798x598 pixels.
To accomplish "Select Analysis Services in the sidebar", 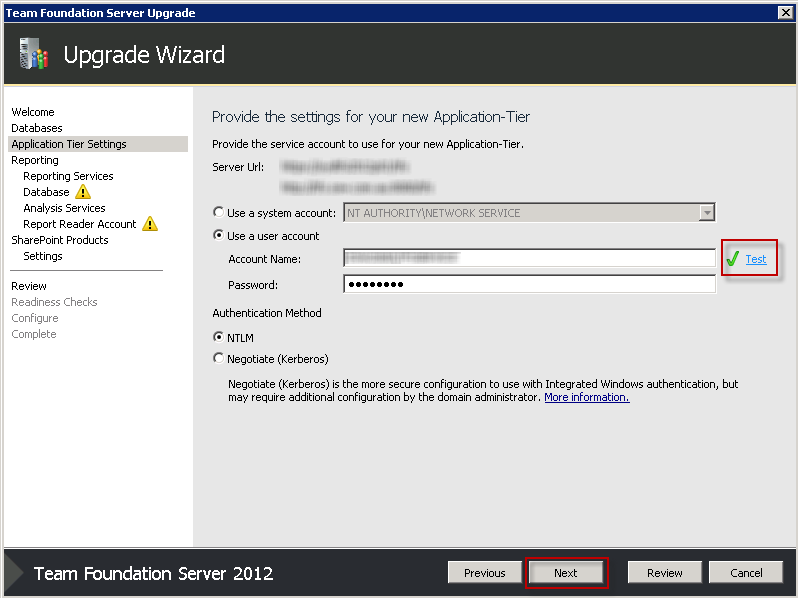I will click(64, 208).
